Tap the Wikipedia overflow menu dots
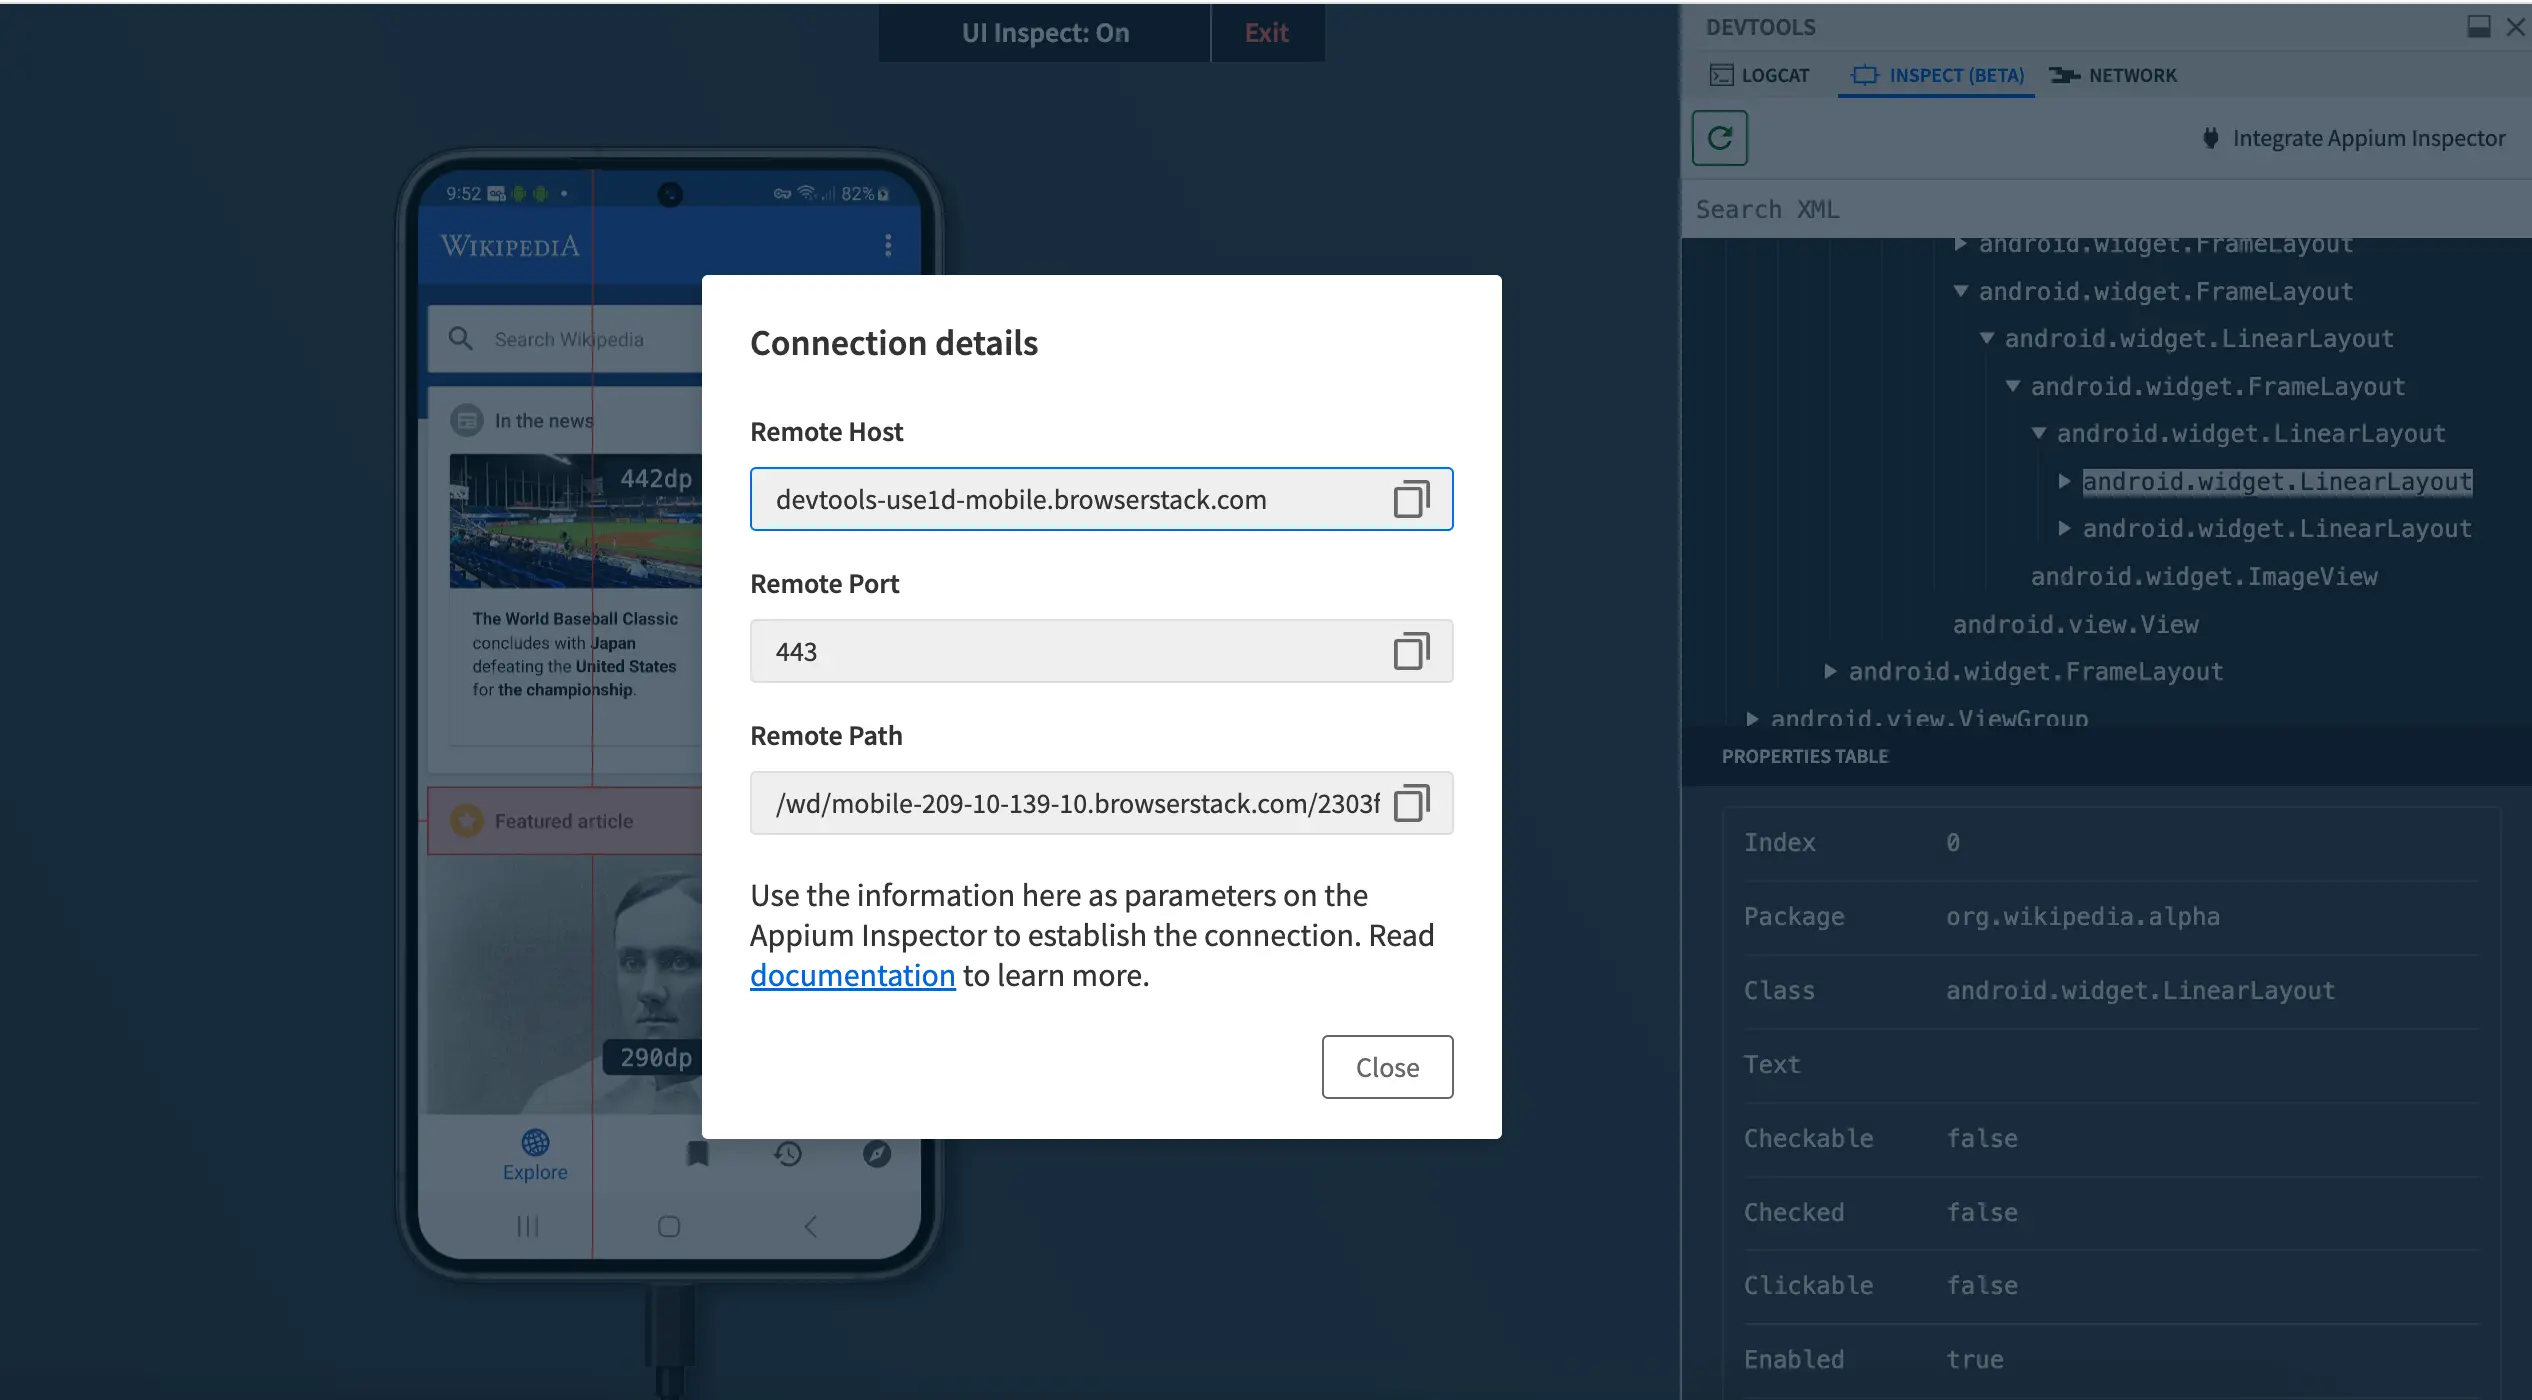 [x=888, y=246]
